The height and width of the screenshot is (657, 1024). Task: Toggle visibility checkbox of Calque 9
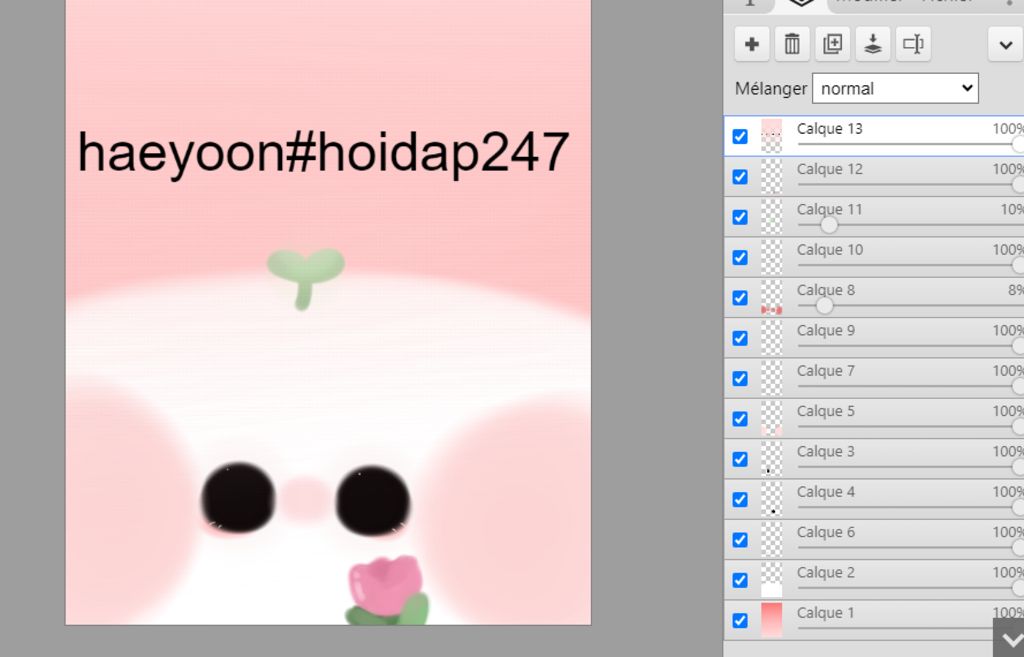(x=740, y=338)
